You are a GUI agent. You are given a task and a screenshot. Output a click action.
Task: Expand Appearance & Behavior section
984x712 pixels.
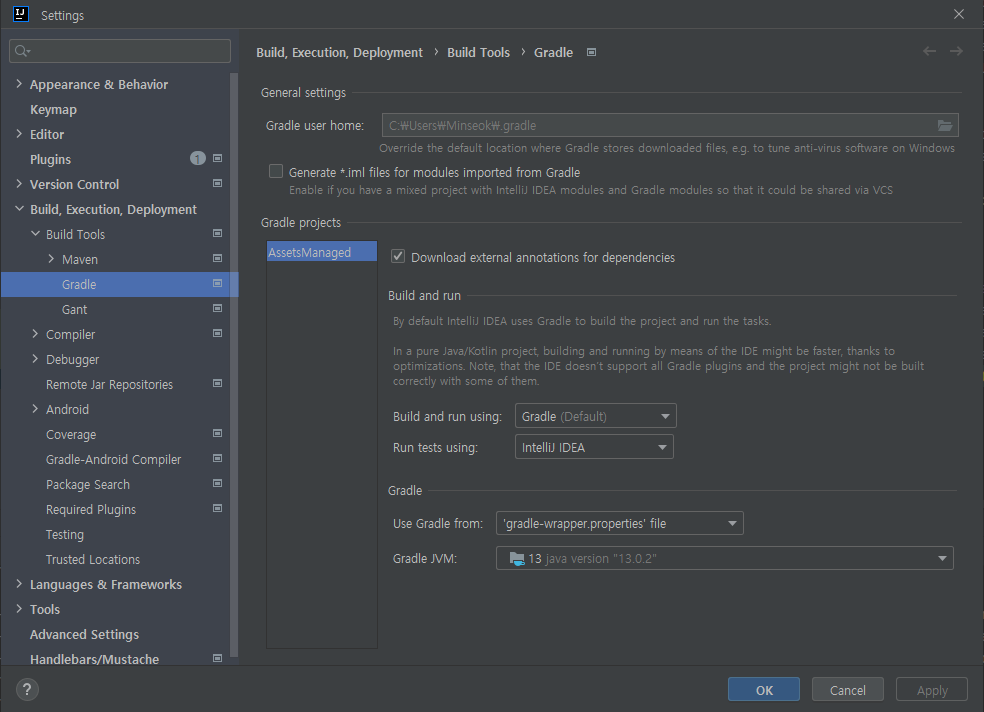coord(19,83)
